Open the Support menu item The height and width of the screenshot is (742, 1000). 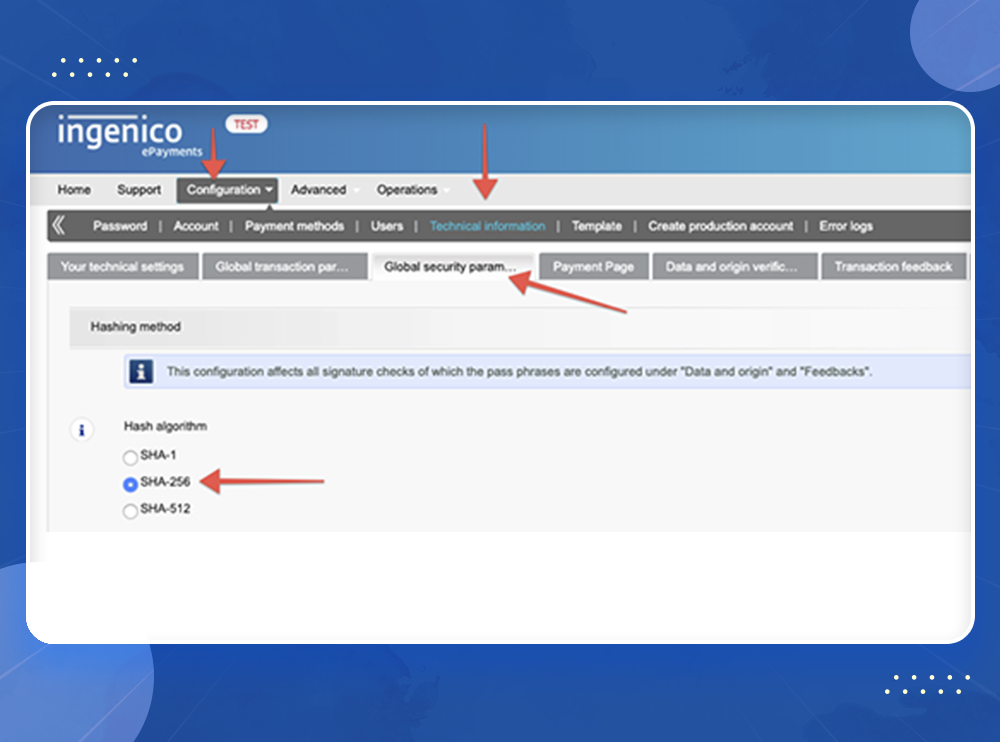139,190
